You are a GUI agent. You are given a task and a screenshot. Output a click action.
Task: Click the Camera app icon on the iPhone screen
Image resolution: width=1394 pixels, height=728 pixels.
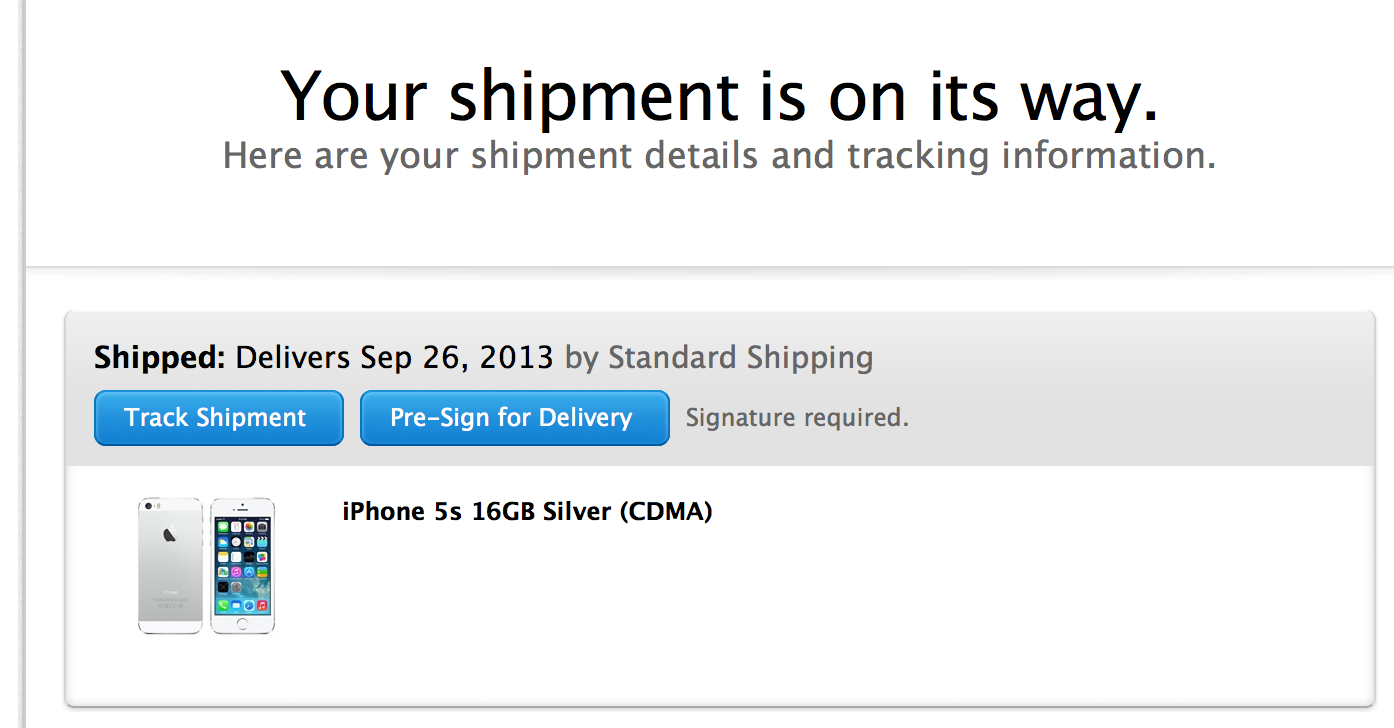tap(263, 526)
